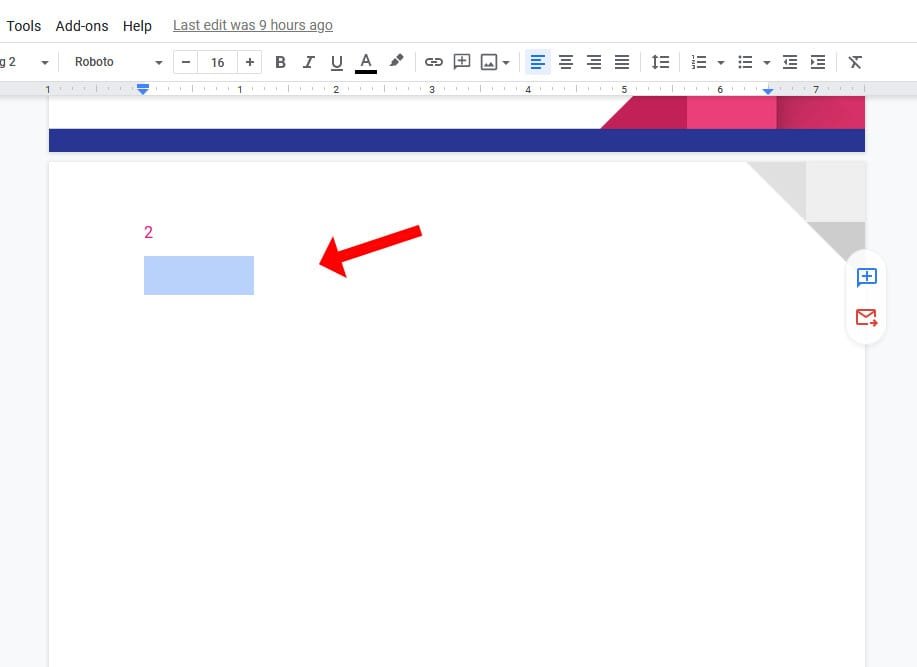Click the suggest edits margin icon
The height and width of the screenshot is (667, 917).
click(866, 317)
